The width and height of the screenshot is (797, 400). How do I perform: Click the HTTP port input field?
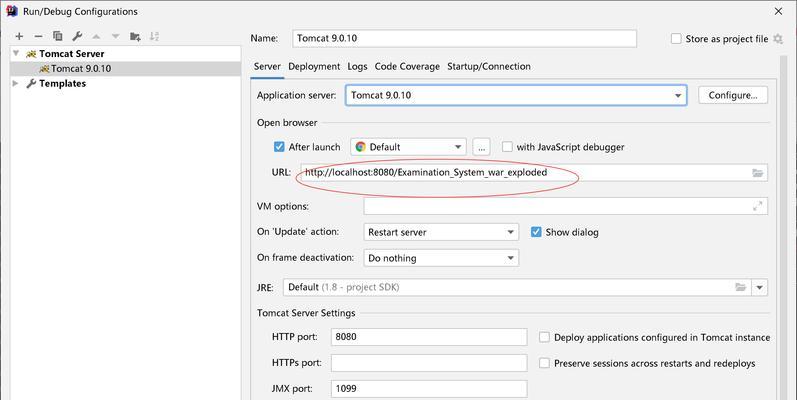429,336
